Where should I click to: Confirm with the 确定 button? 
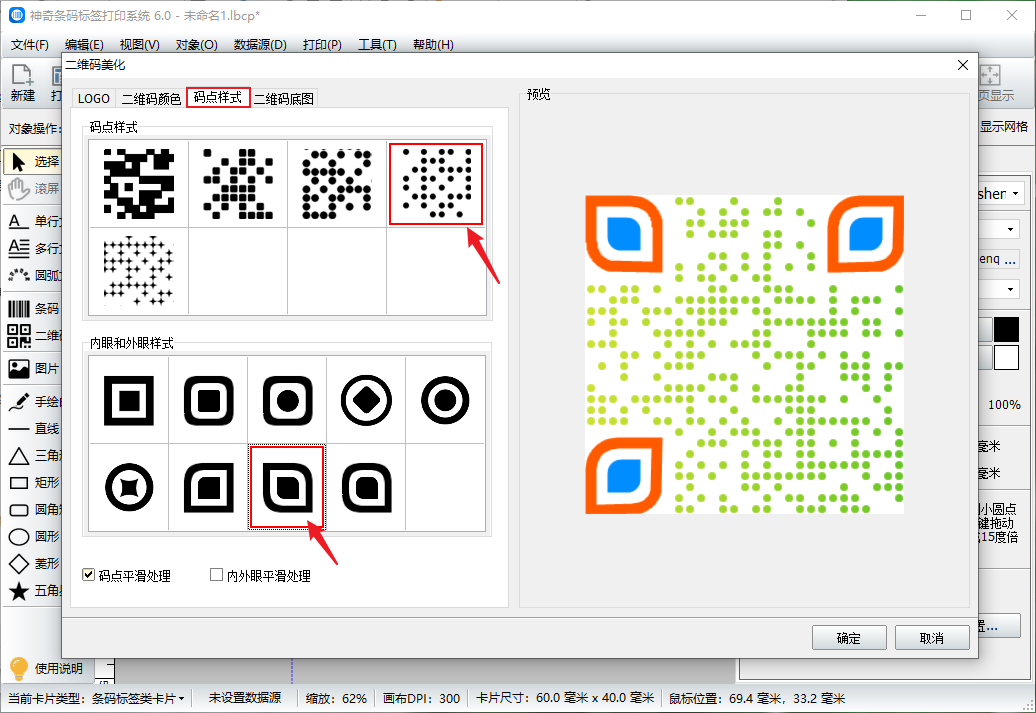coord(849,638)
